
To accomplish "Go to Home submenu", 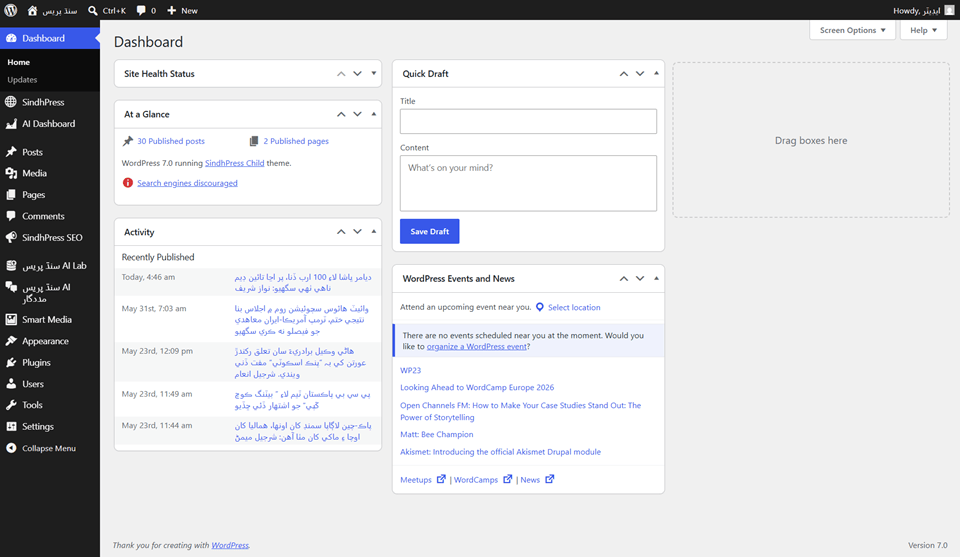I will pos(18,62).
